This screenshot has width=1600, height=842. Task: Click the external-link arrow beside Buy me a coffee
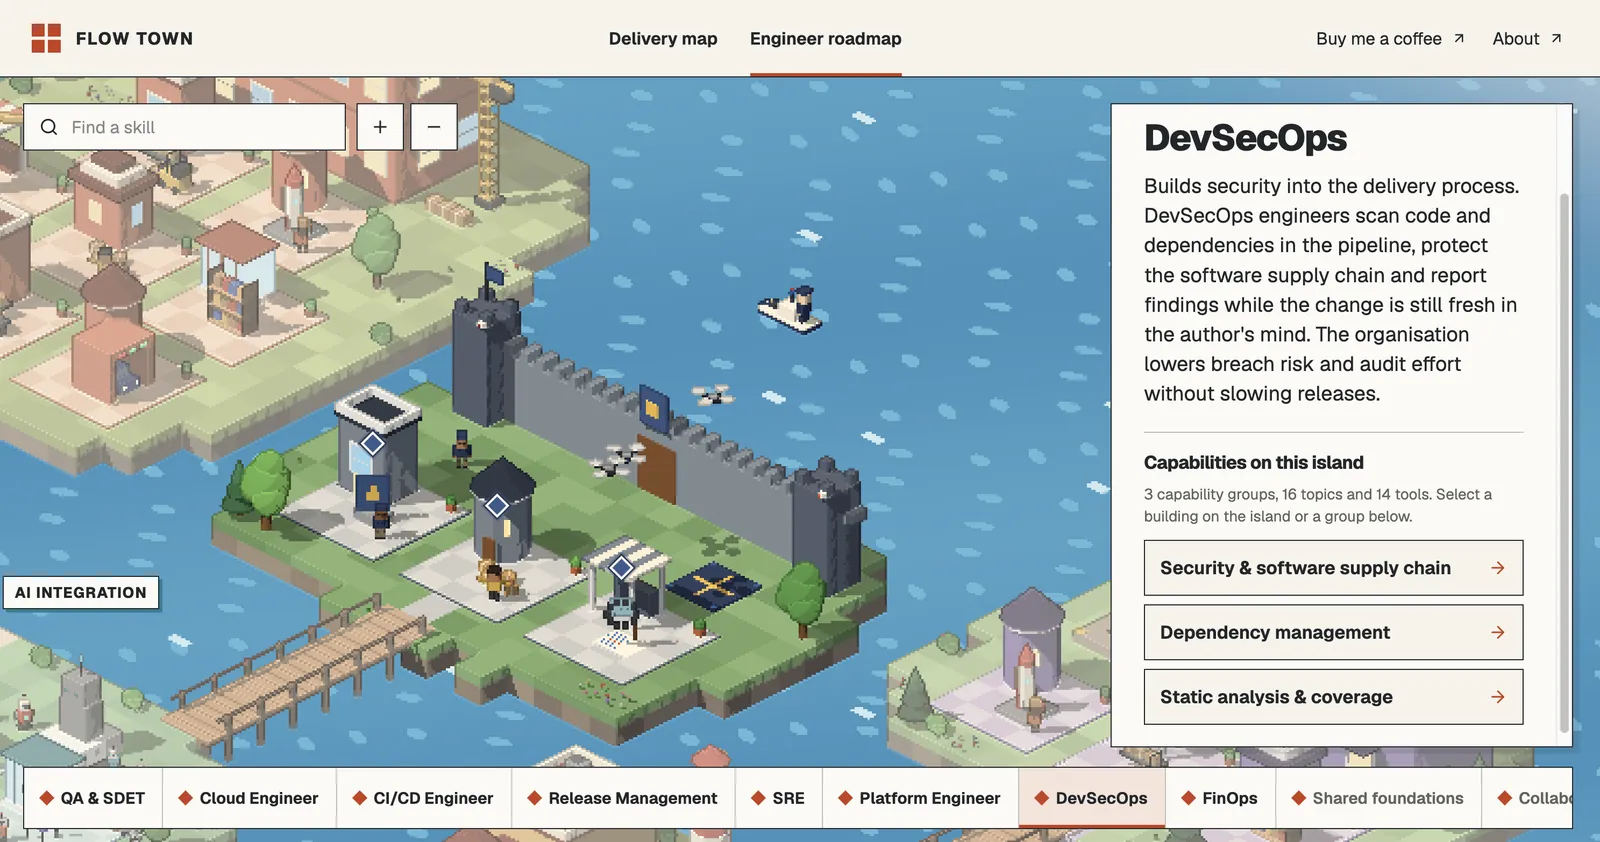coord(1459,38)
